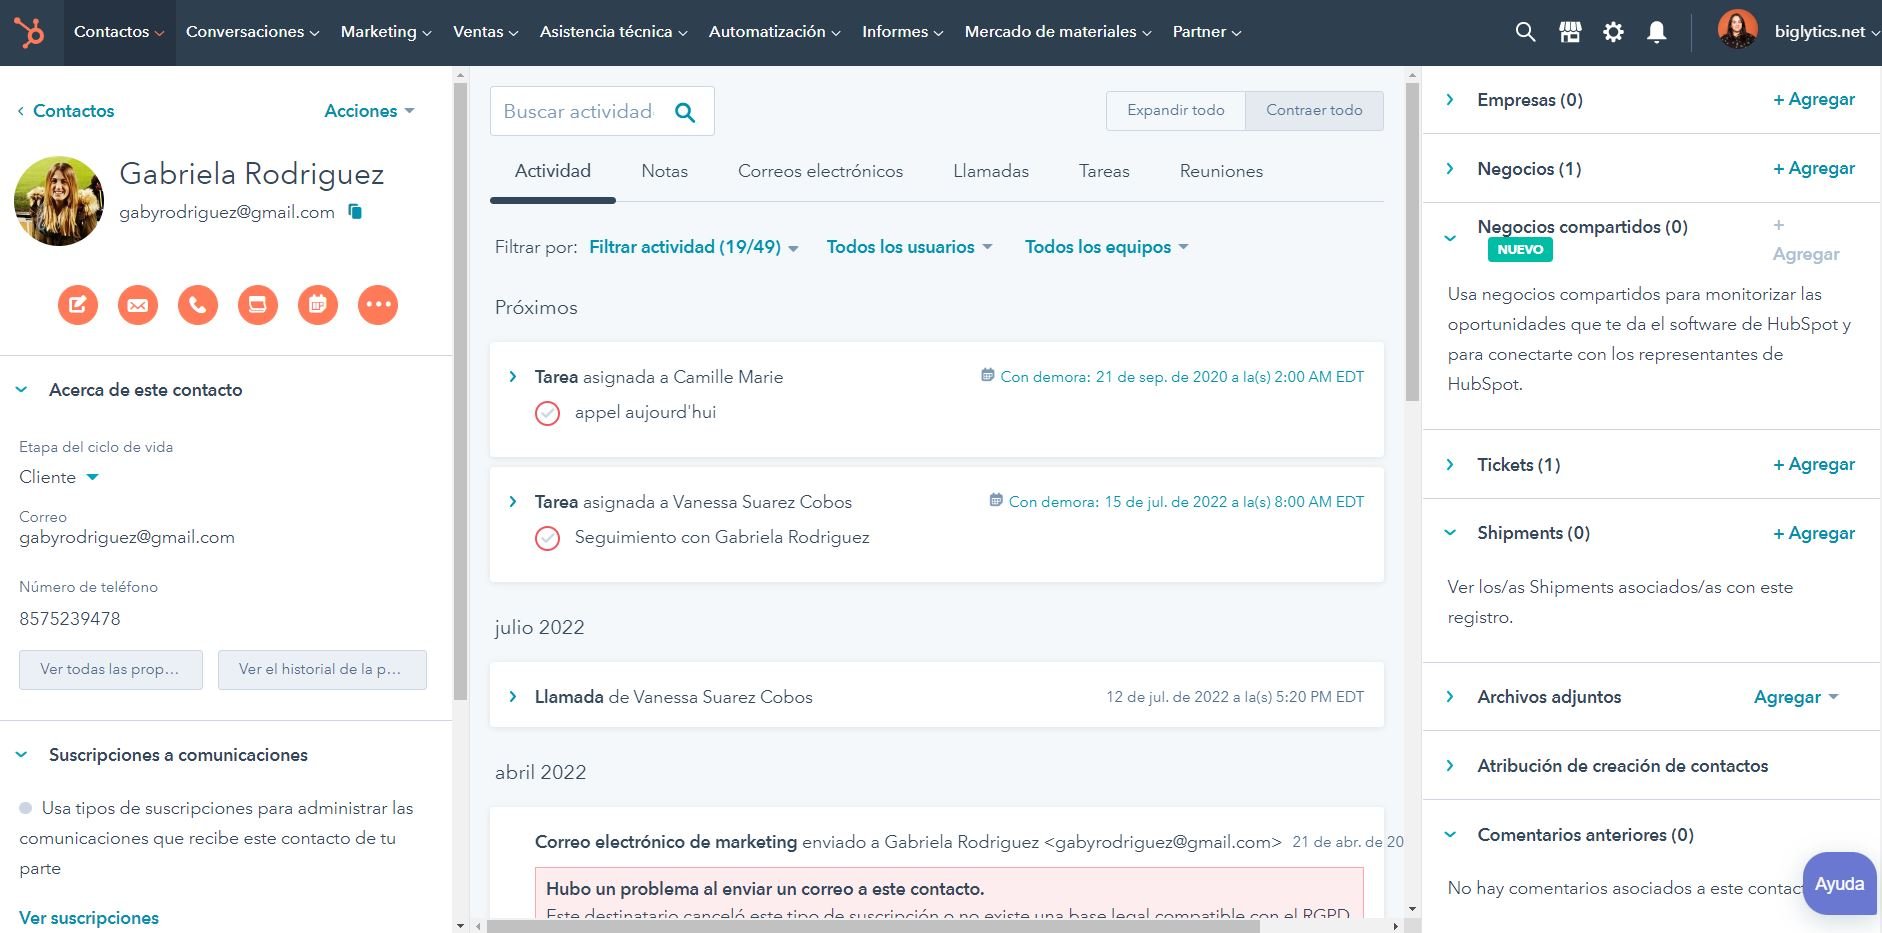Click Contraer todo button
Screen dimensions: 1882x933
tap(1314, 111)
